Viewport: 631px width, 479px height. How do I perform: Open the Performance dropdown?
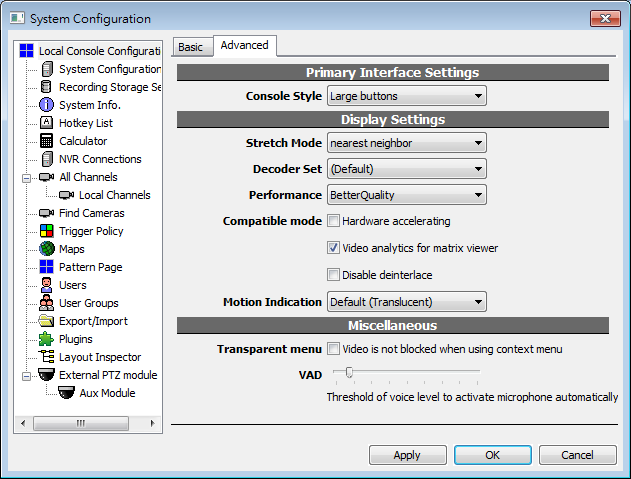coord(407,195)
